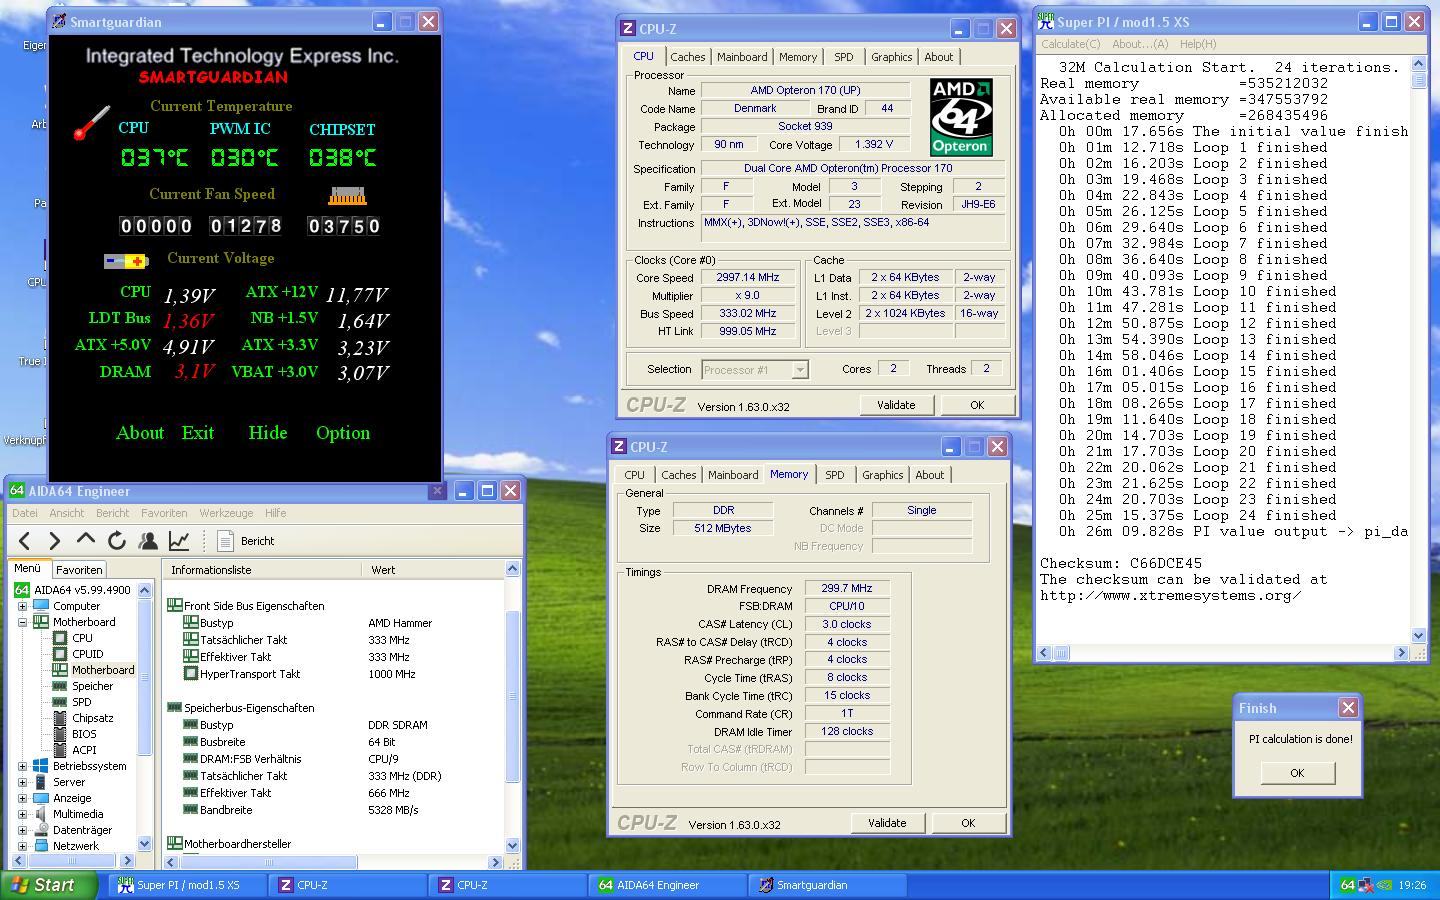Click the AIDA64 up-level arrow icon
The width and height of the screenshot is (1440, 900).
[x=86, y=541]
